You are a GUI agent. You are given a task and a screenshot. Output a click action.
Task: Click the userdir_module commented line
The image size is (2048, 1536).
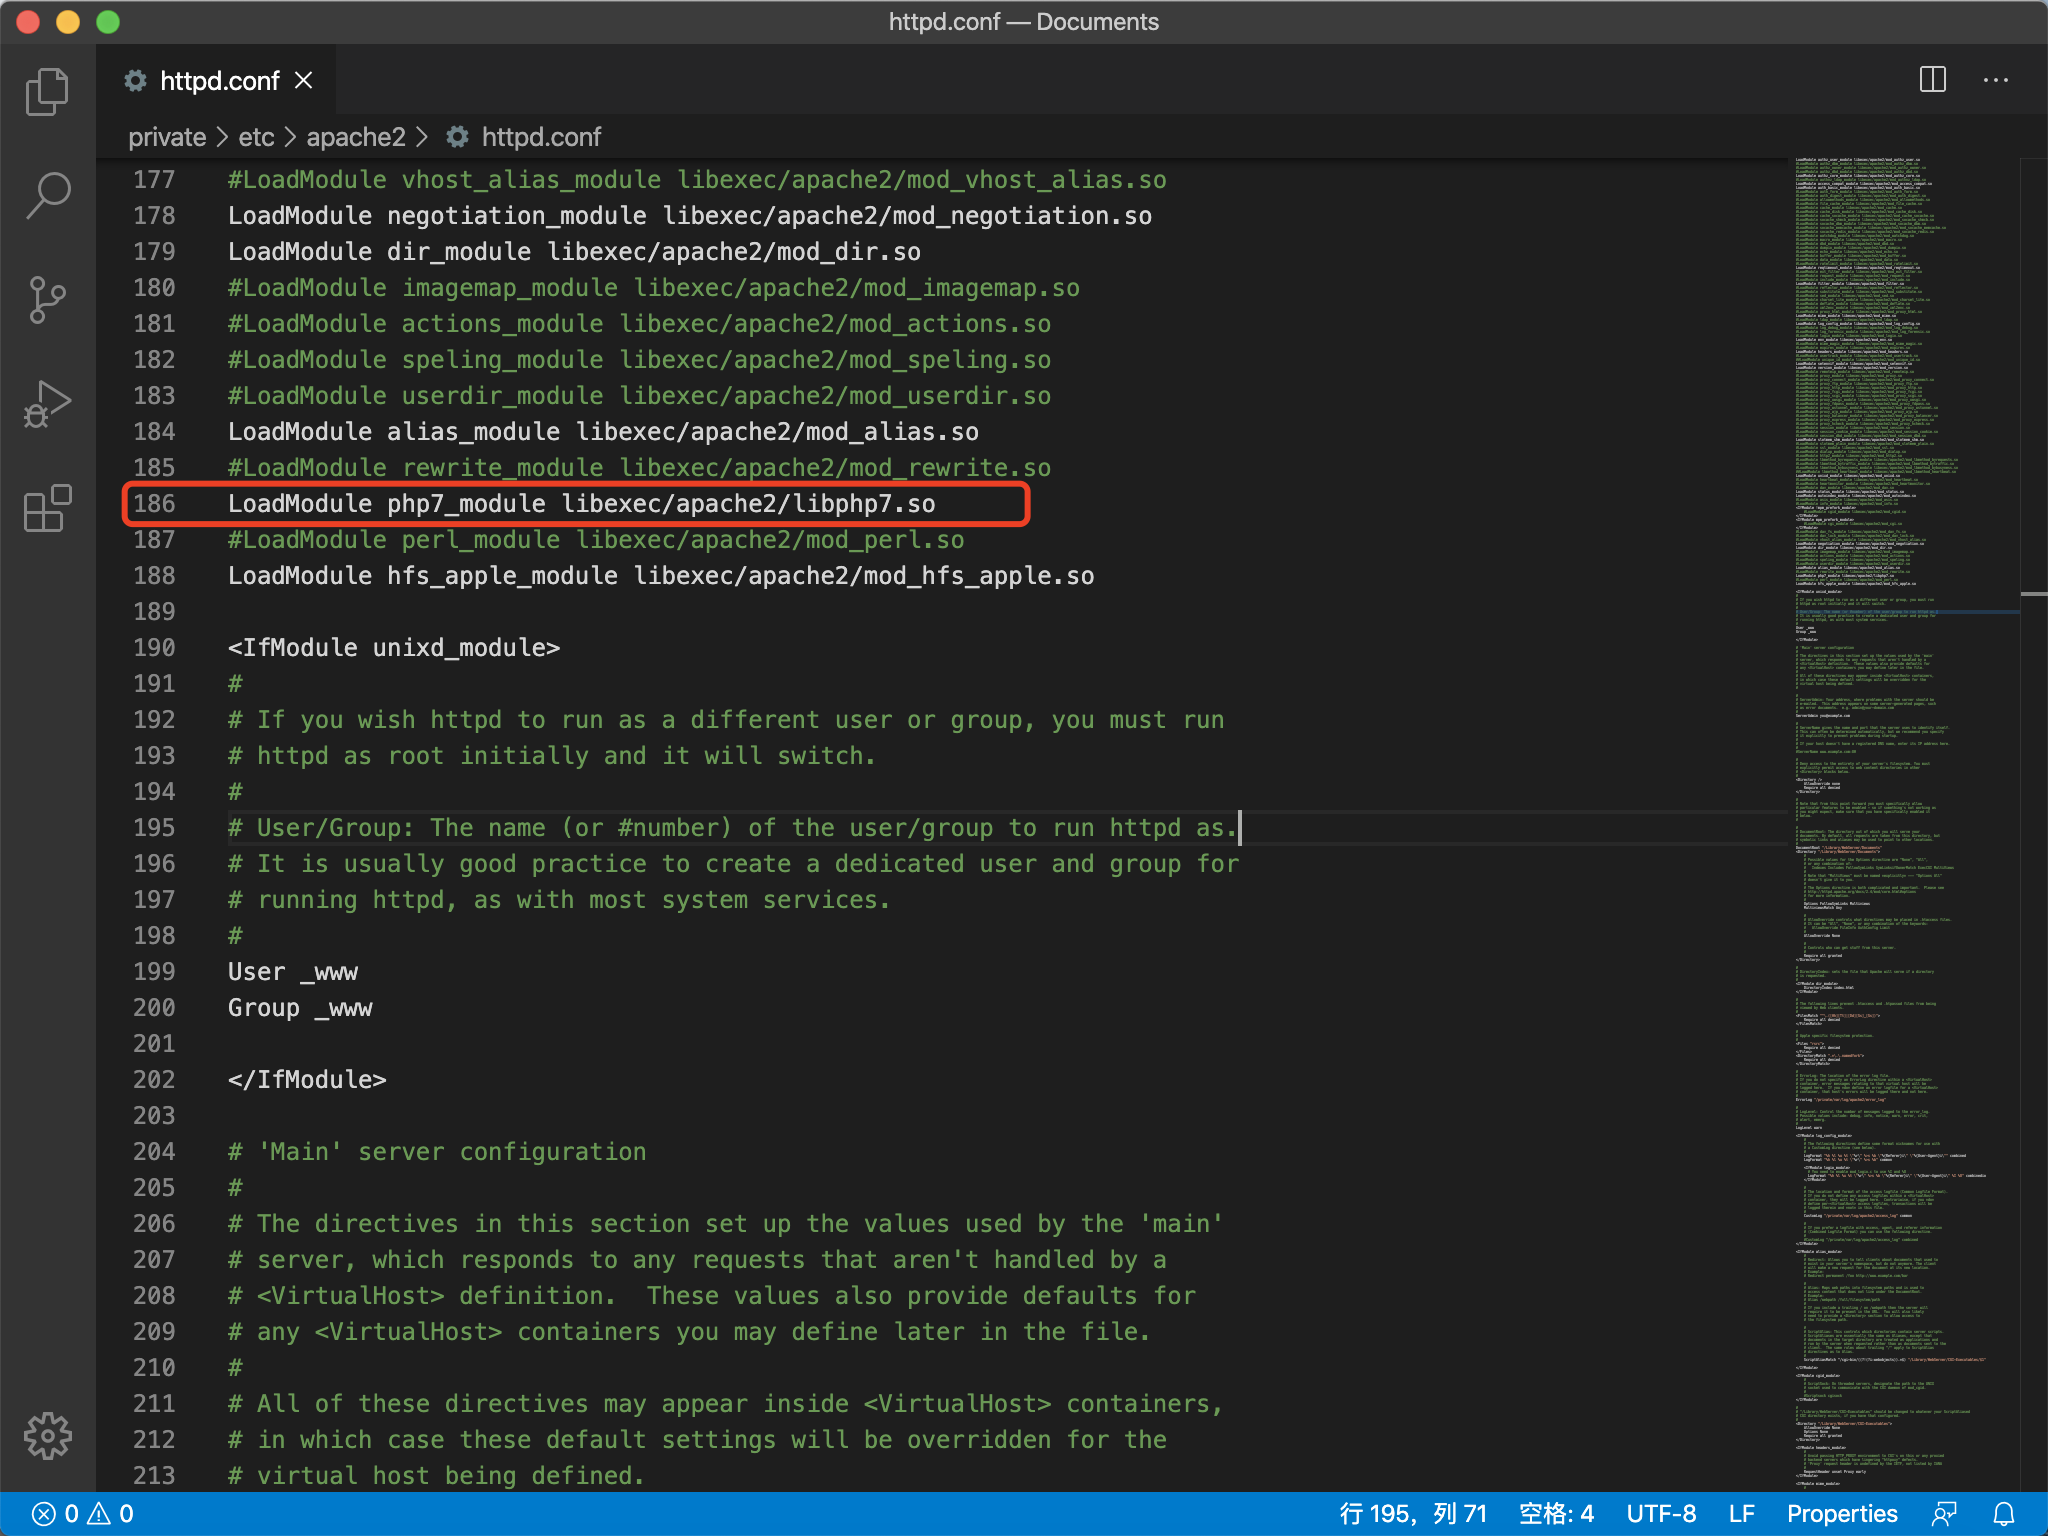point(639,396)
